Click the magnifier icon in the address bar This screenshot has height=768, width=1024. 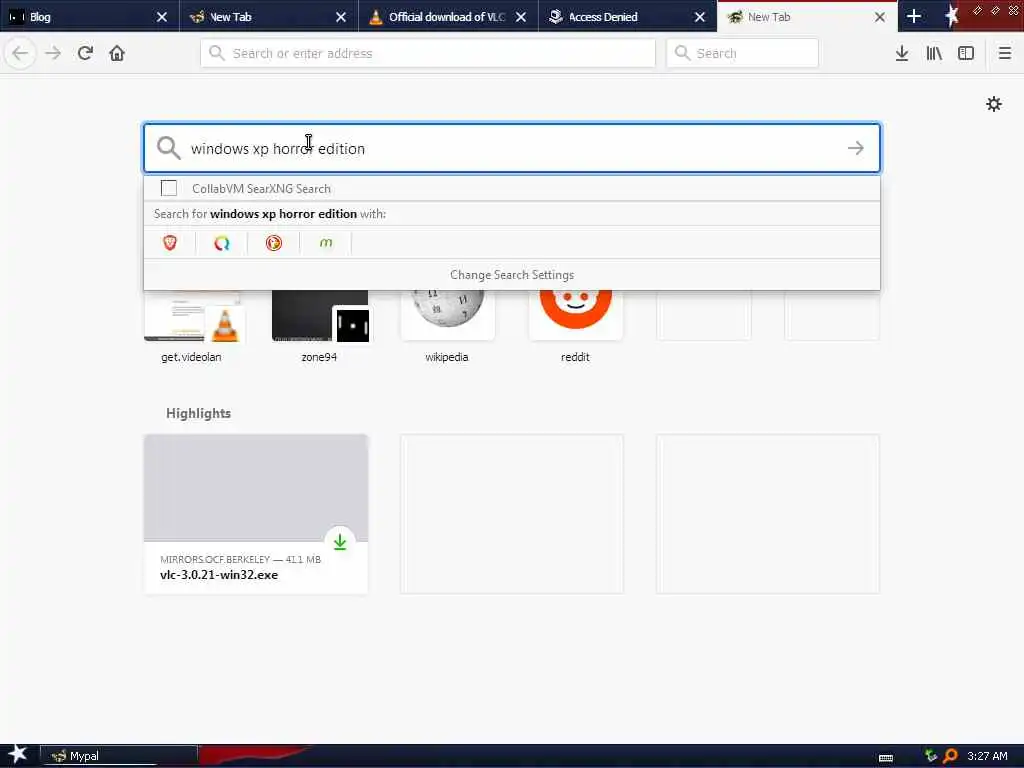pos(217,53)
